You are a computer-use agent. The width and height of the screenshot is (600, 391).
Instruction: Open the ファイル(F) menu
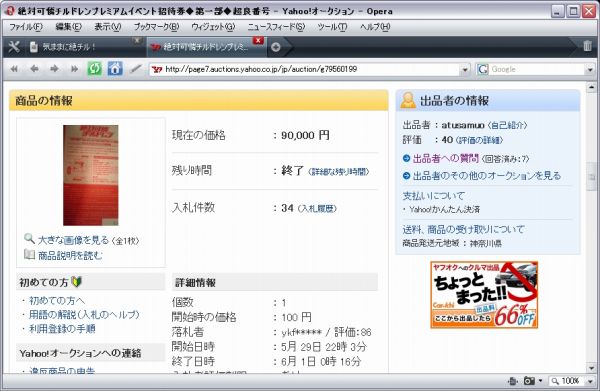coord(26,27)
